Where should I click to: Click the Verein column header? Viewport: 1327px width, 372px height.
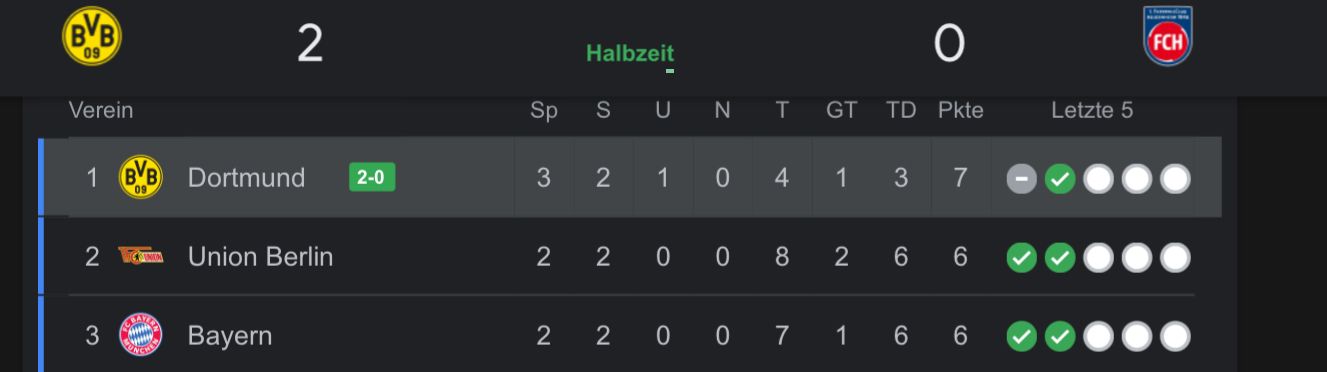pos(101,110)
